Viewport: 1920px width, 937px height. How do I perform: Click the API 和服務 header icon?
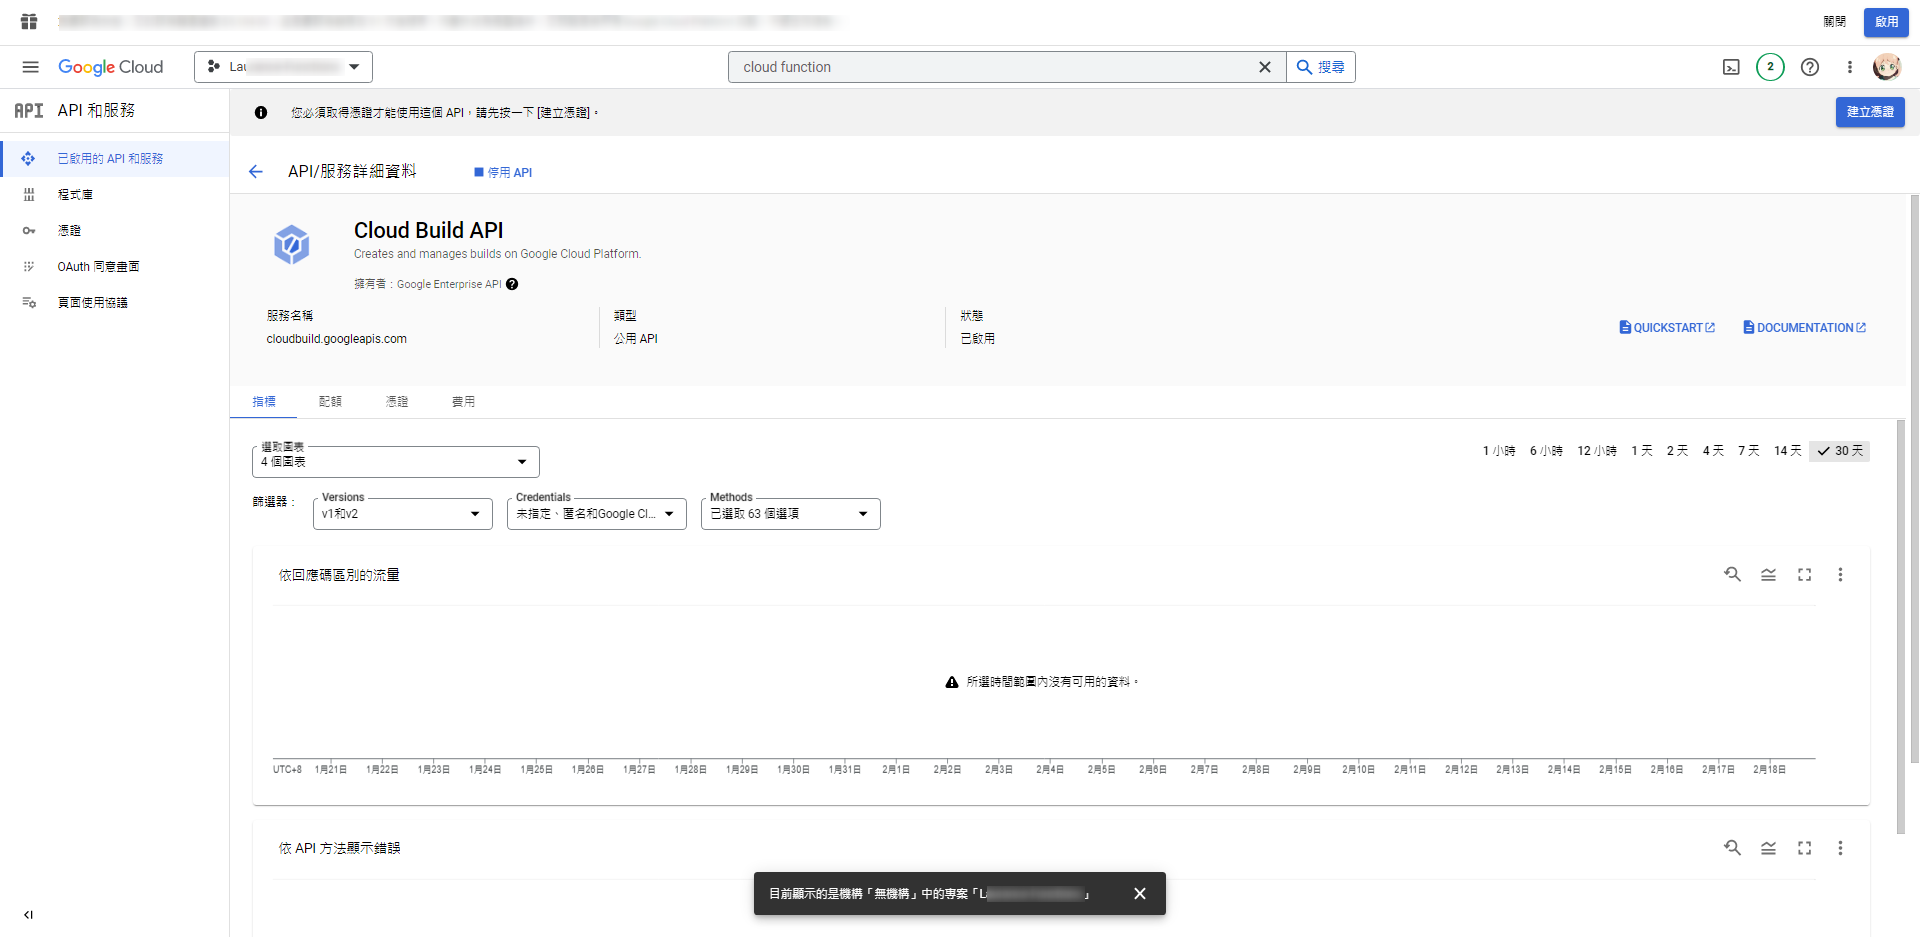click(x=29, y=111)
